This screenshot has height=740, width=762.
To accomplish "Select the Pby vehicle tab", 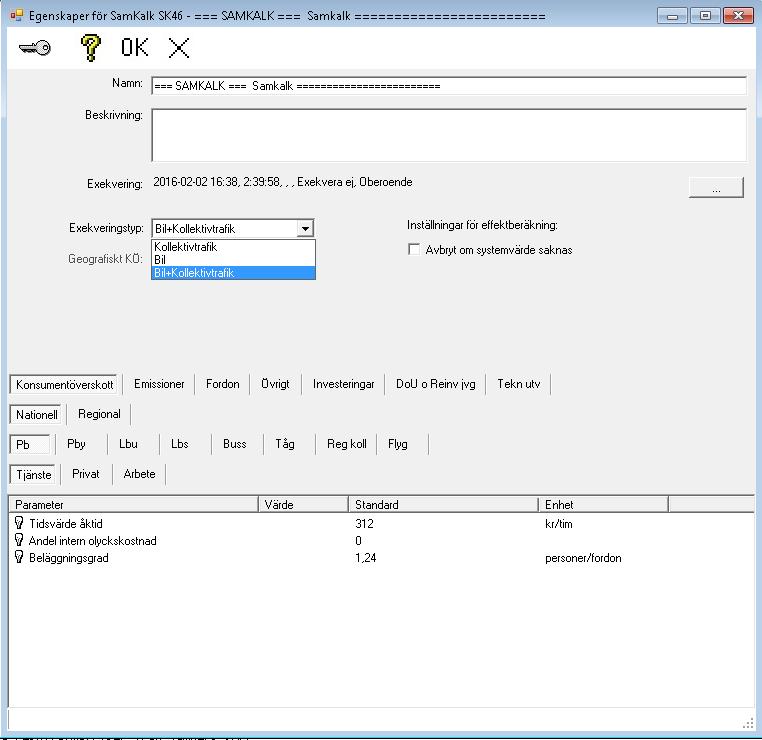I will coord(76,444).
